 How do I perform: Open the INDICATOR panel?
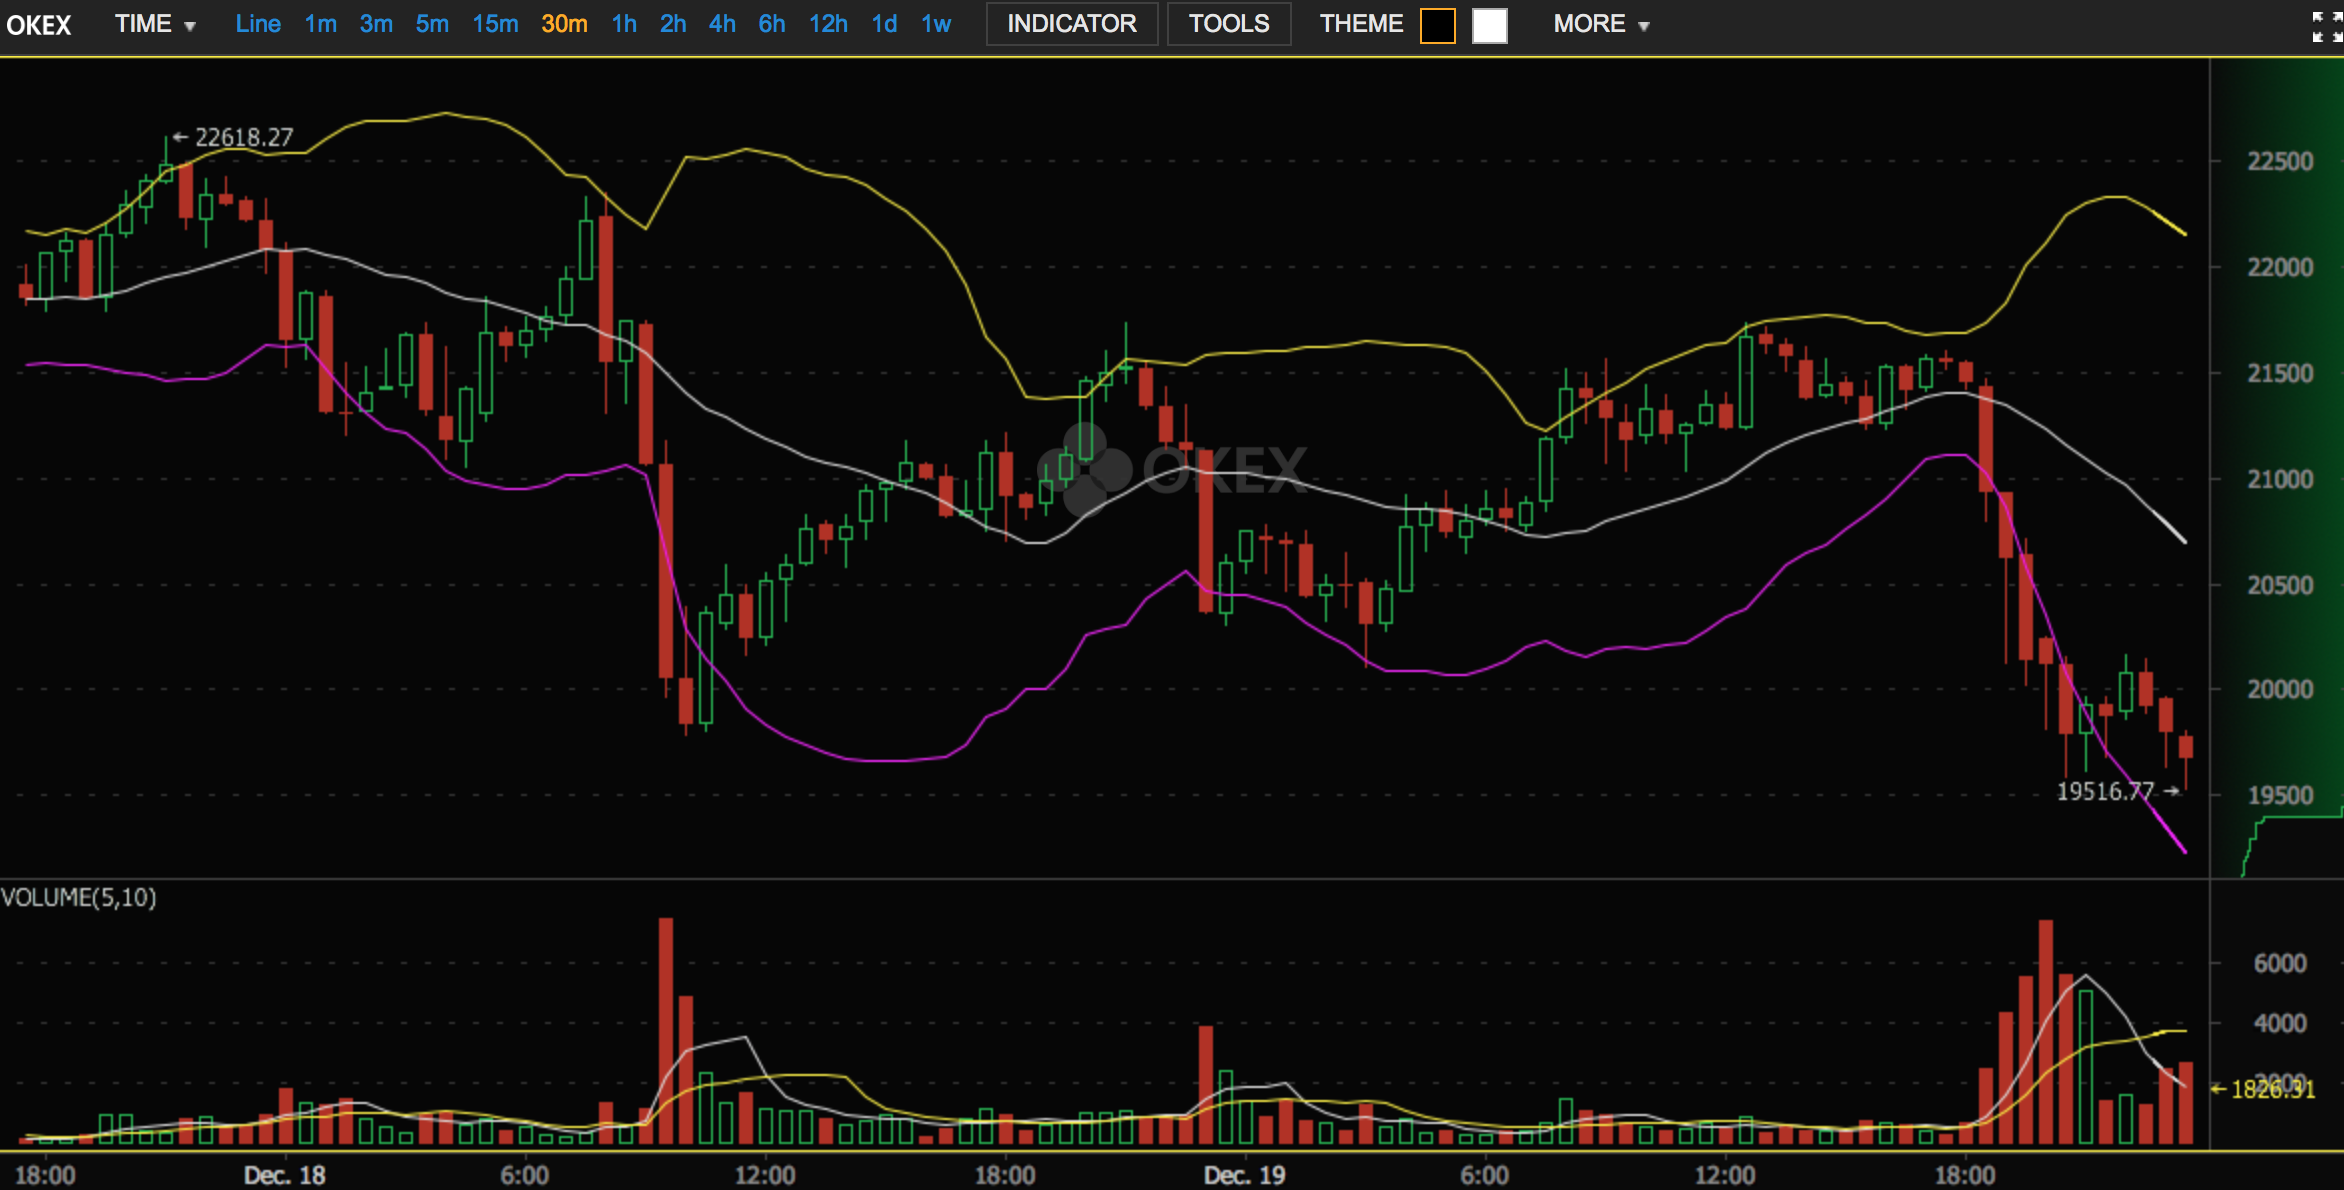click(1071, 24)
